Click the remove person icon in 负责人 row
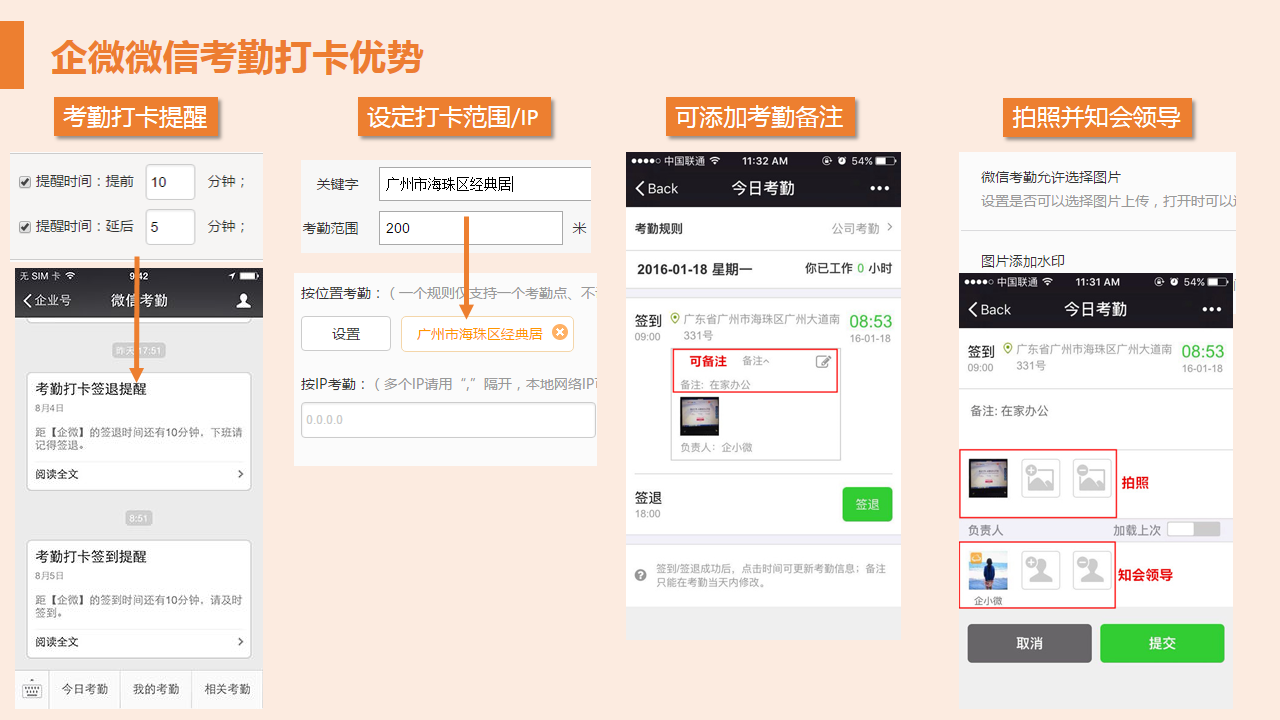The height and width of the screenshot is (720, 1280). coord(1092,570)
